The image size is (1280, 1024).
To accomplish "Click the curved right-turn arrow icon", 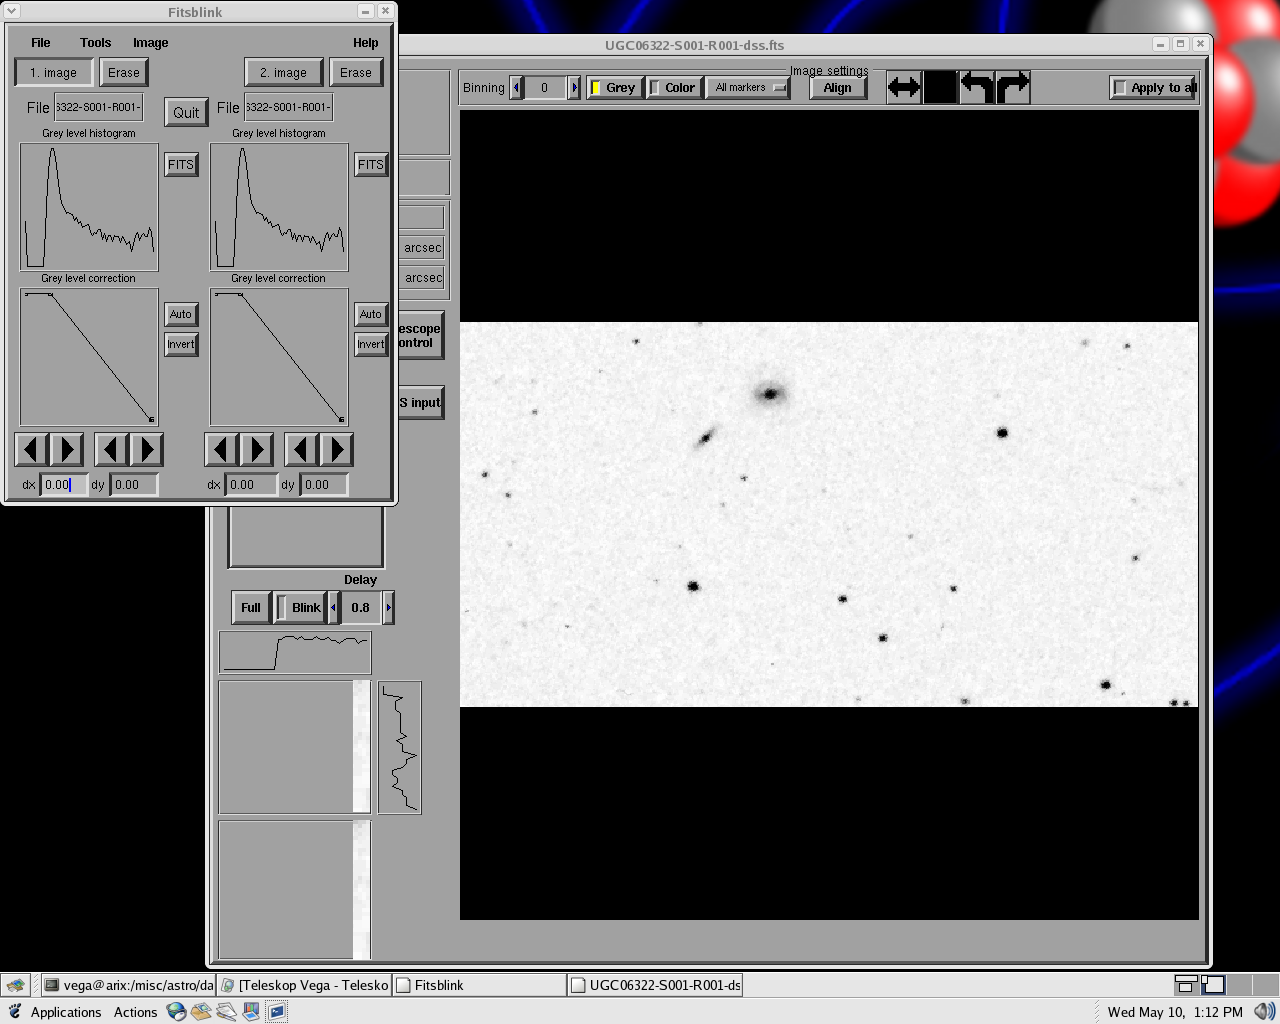I will (1013, 87).
